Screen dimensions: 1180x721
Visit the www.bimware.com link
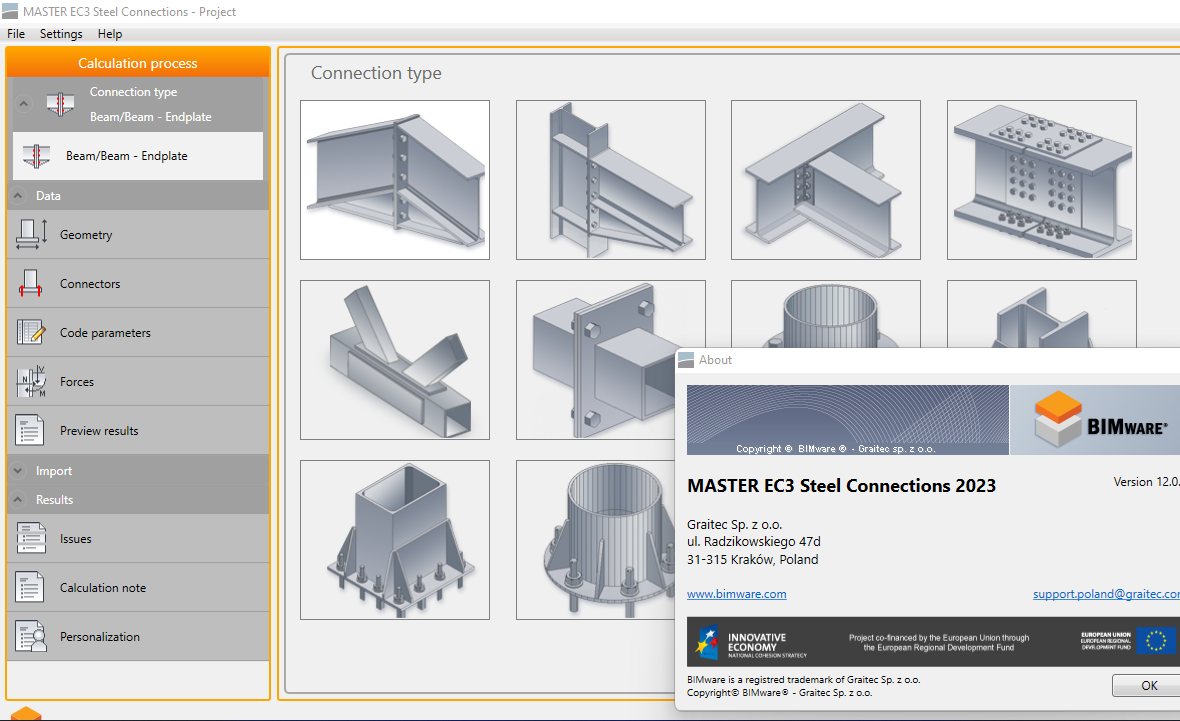click(x=736, y=593)
